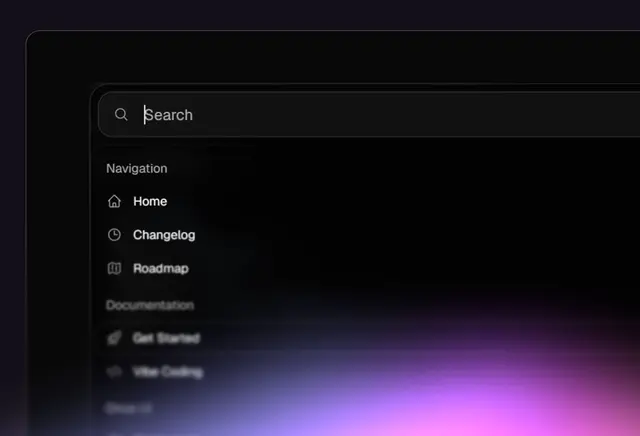640x436 pixels.
Task: Click the Navigation section heading
Action: (x=137, y=168)
